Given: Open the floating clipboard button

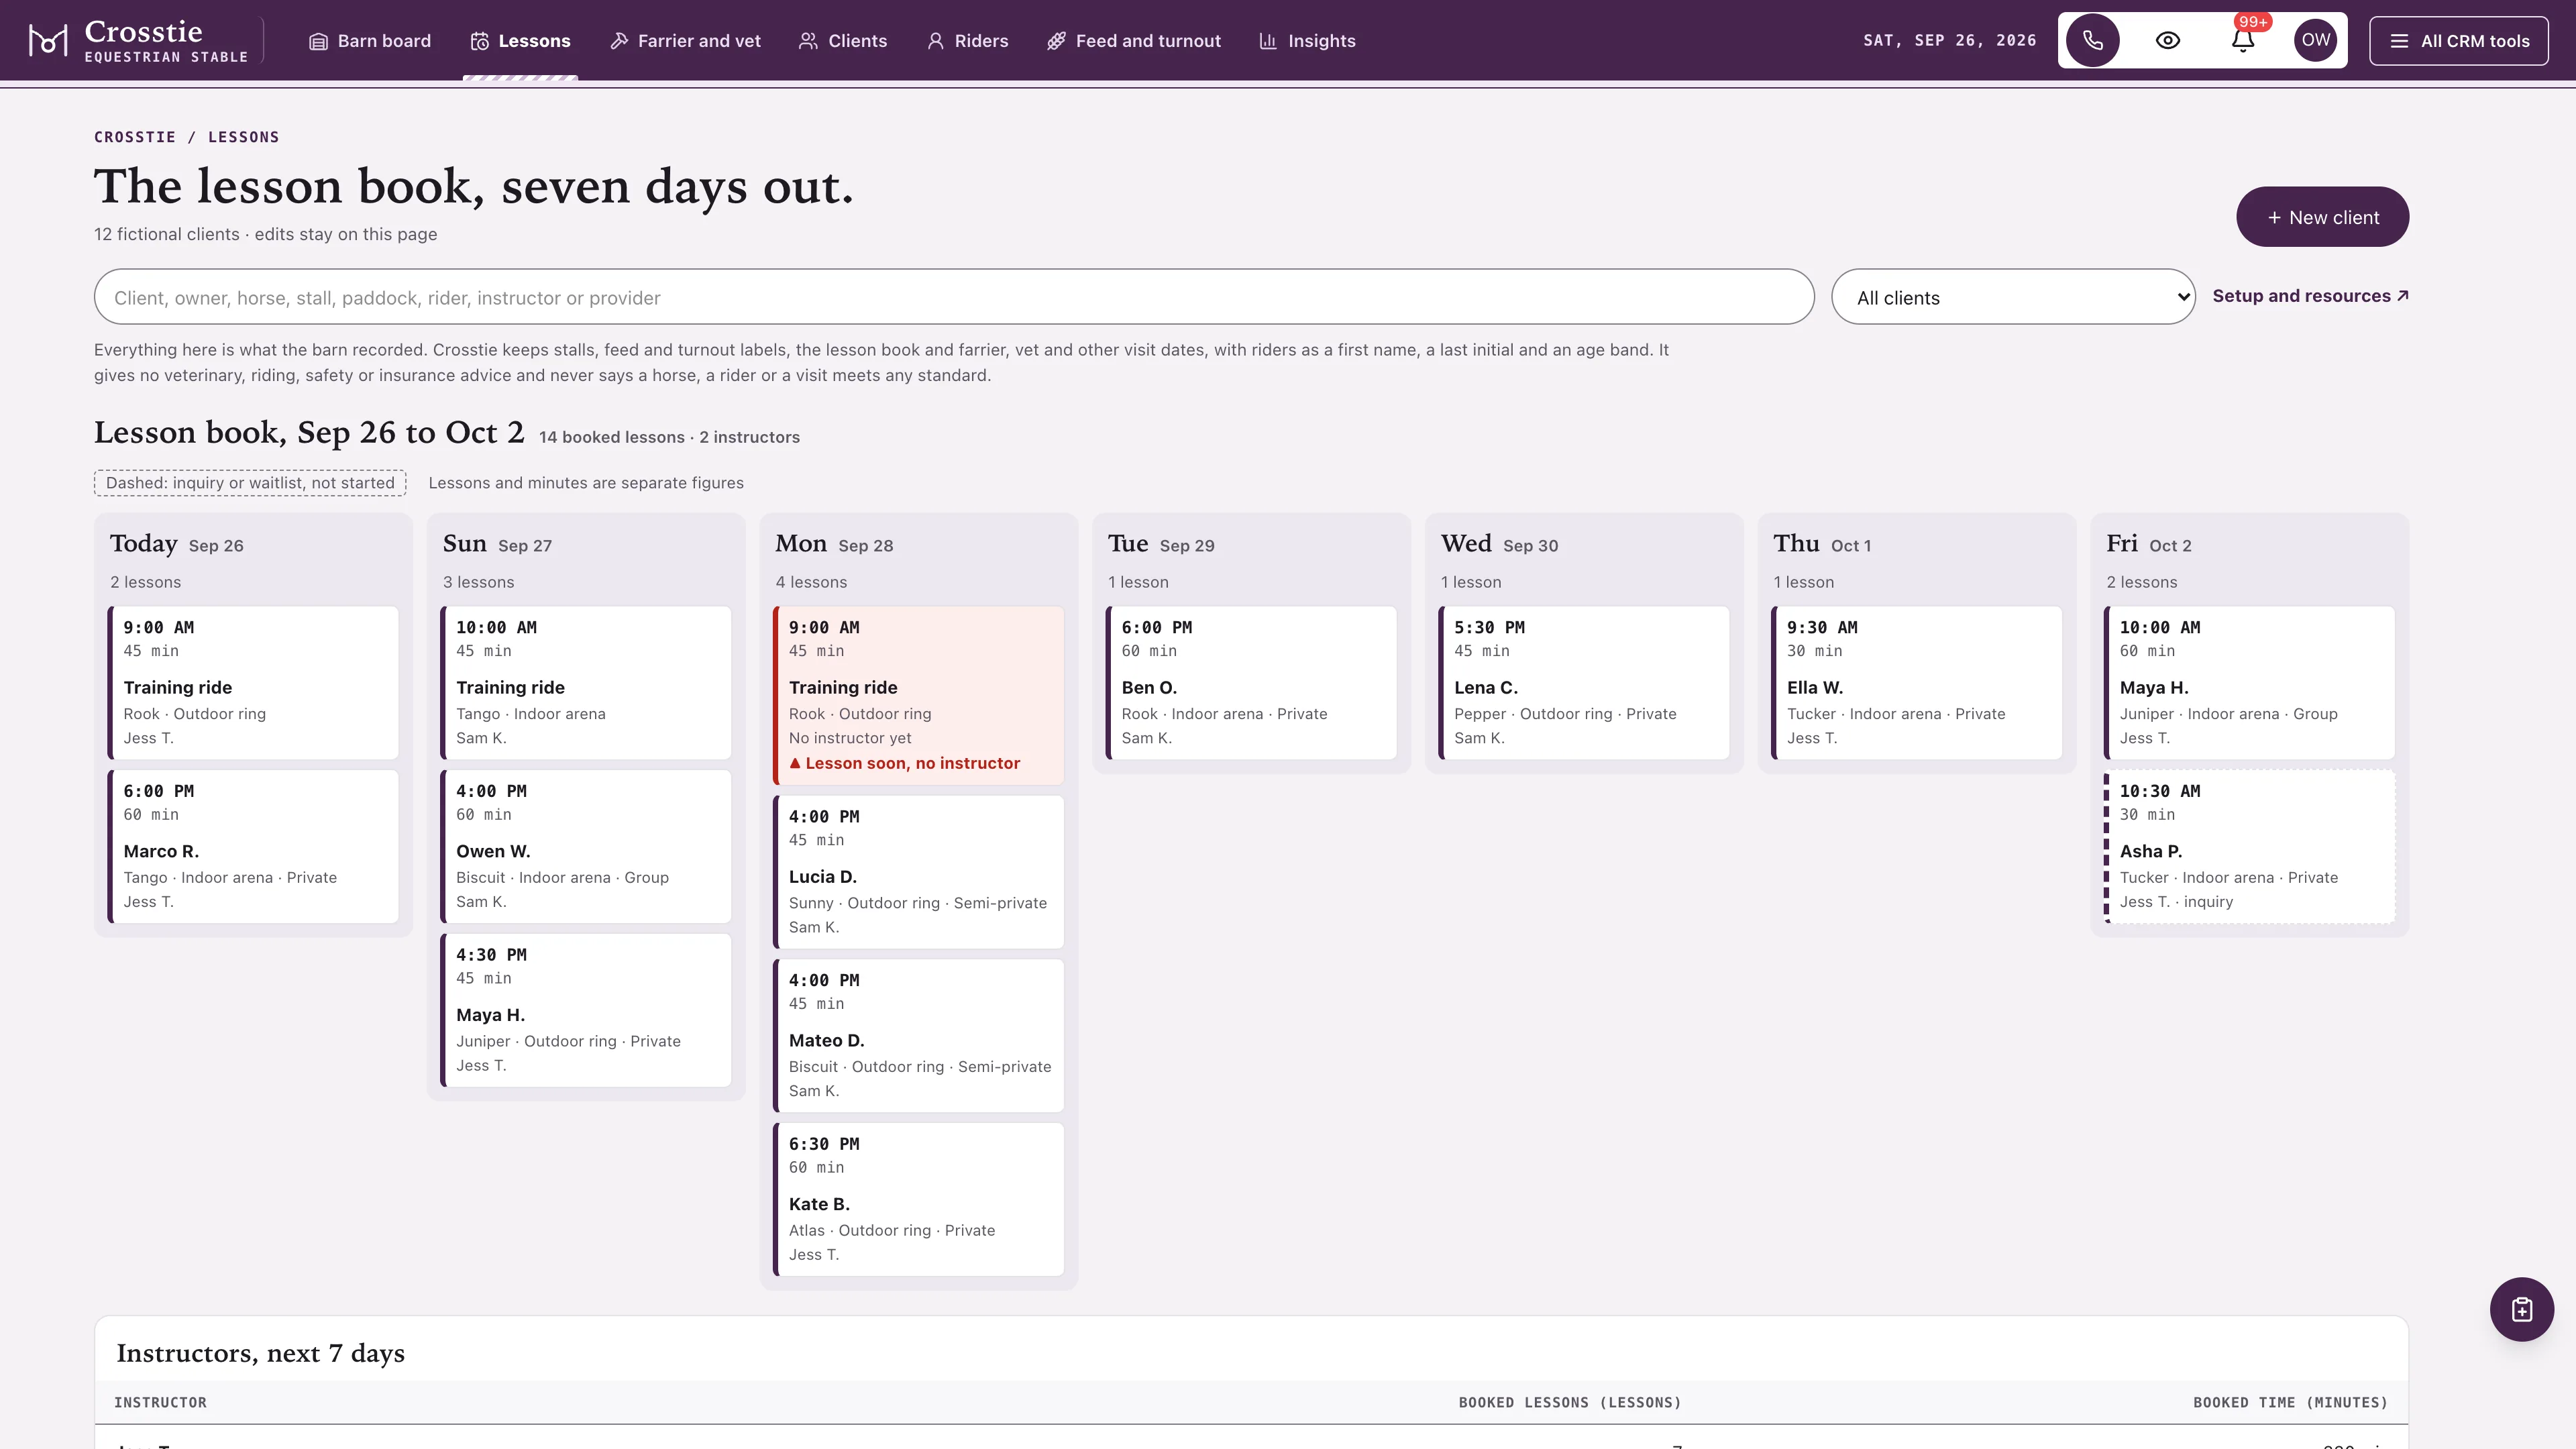Looking at the screenshot, I should click(x=2521, y=1309).
